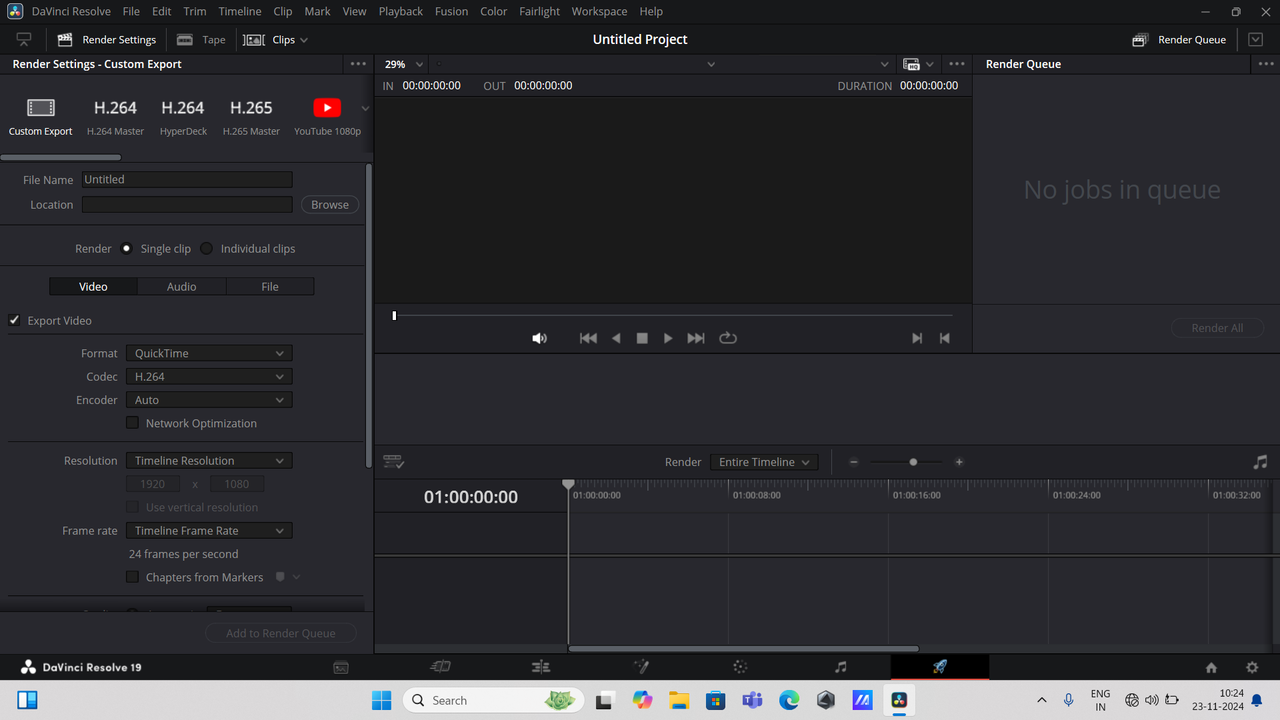Screen dimensions: 1280x720
Task: Play reverse in the viewer
Action: coord(616,338)
